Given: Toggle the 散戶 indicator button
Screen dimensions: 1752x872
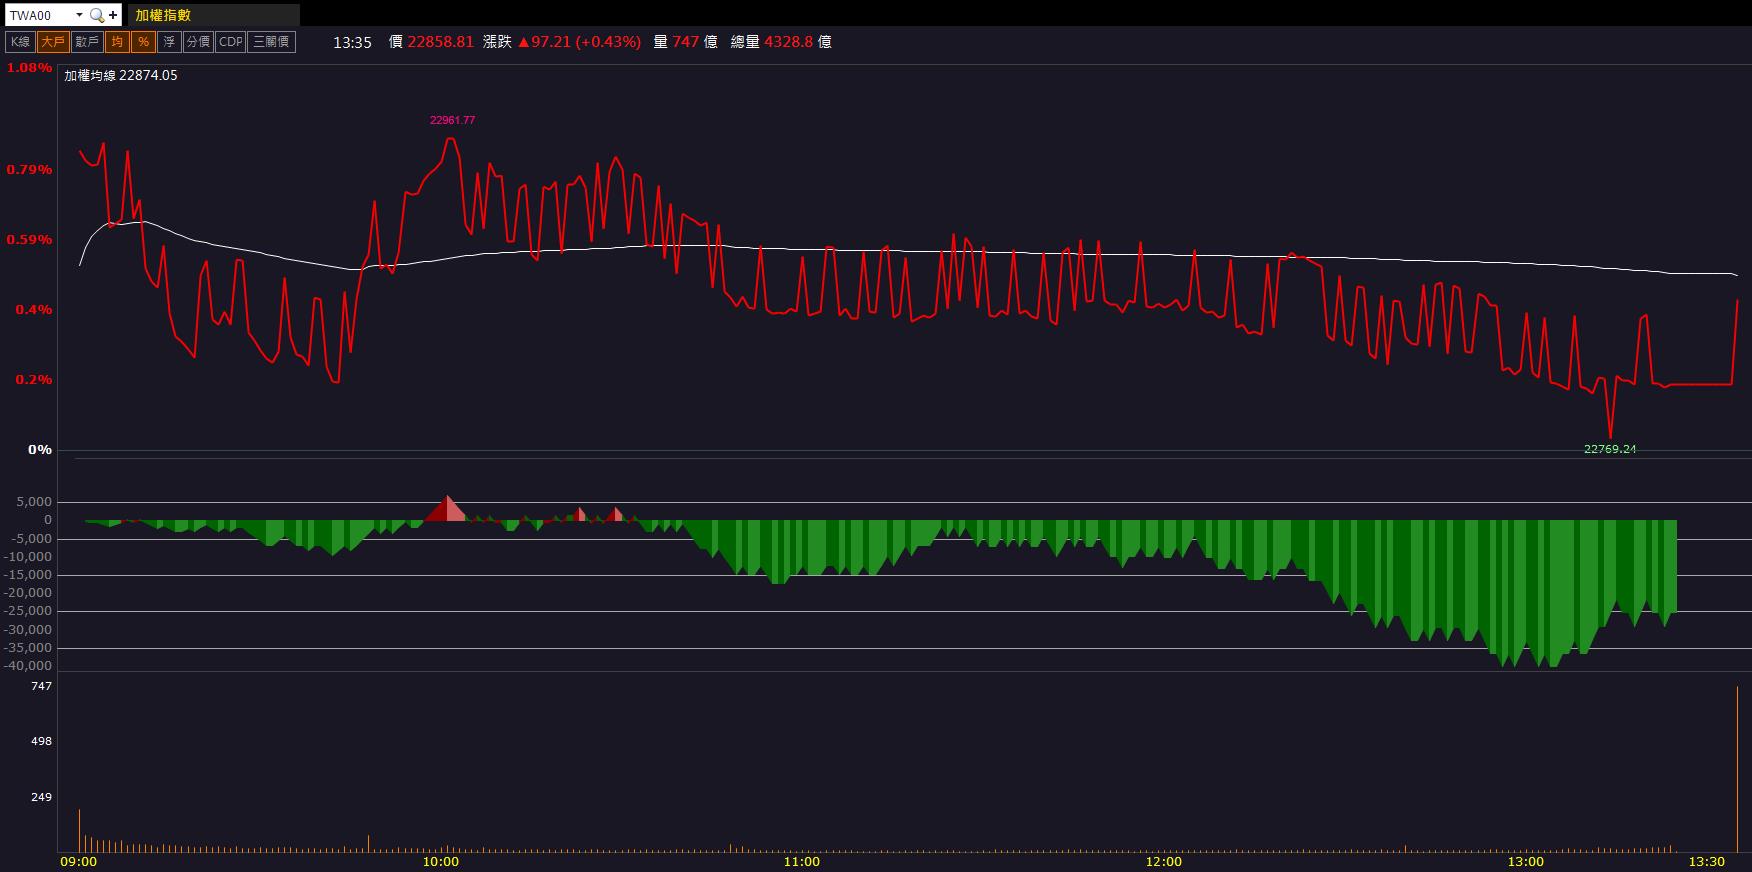Looking at the screenshot, I should coord(87,42).
